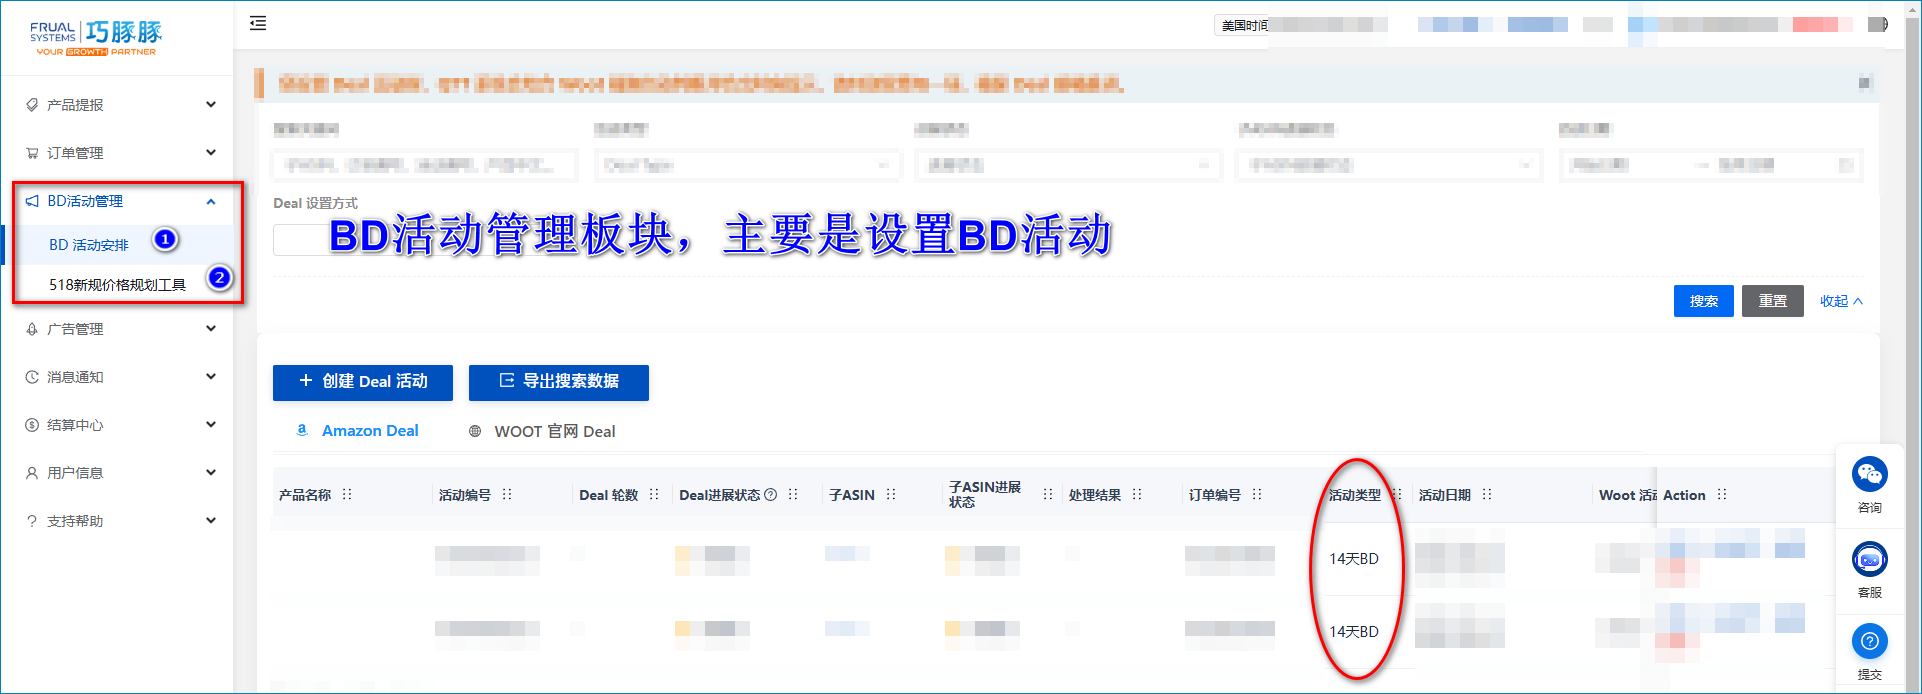This screenshot has width=1922, height=694.
Task: Select Amazon Deal tab
Action: pyautogui.click(x=357, y=431)
